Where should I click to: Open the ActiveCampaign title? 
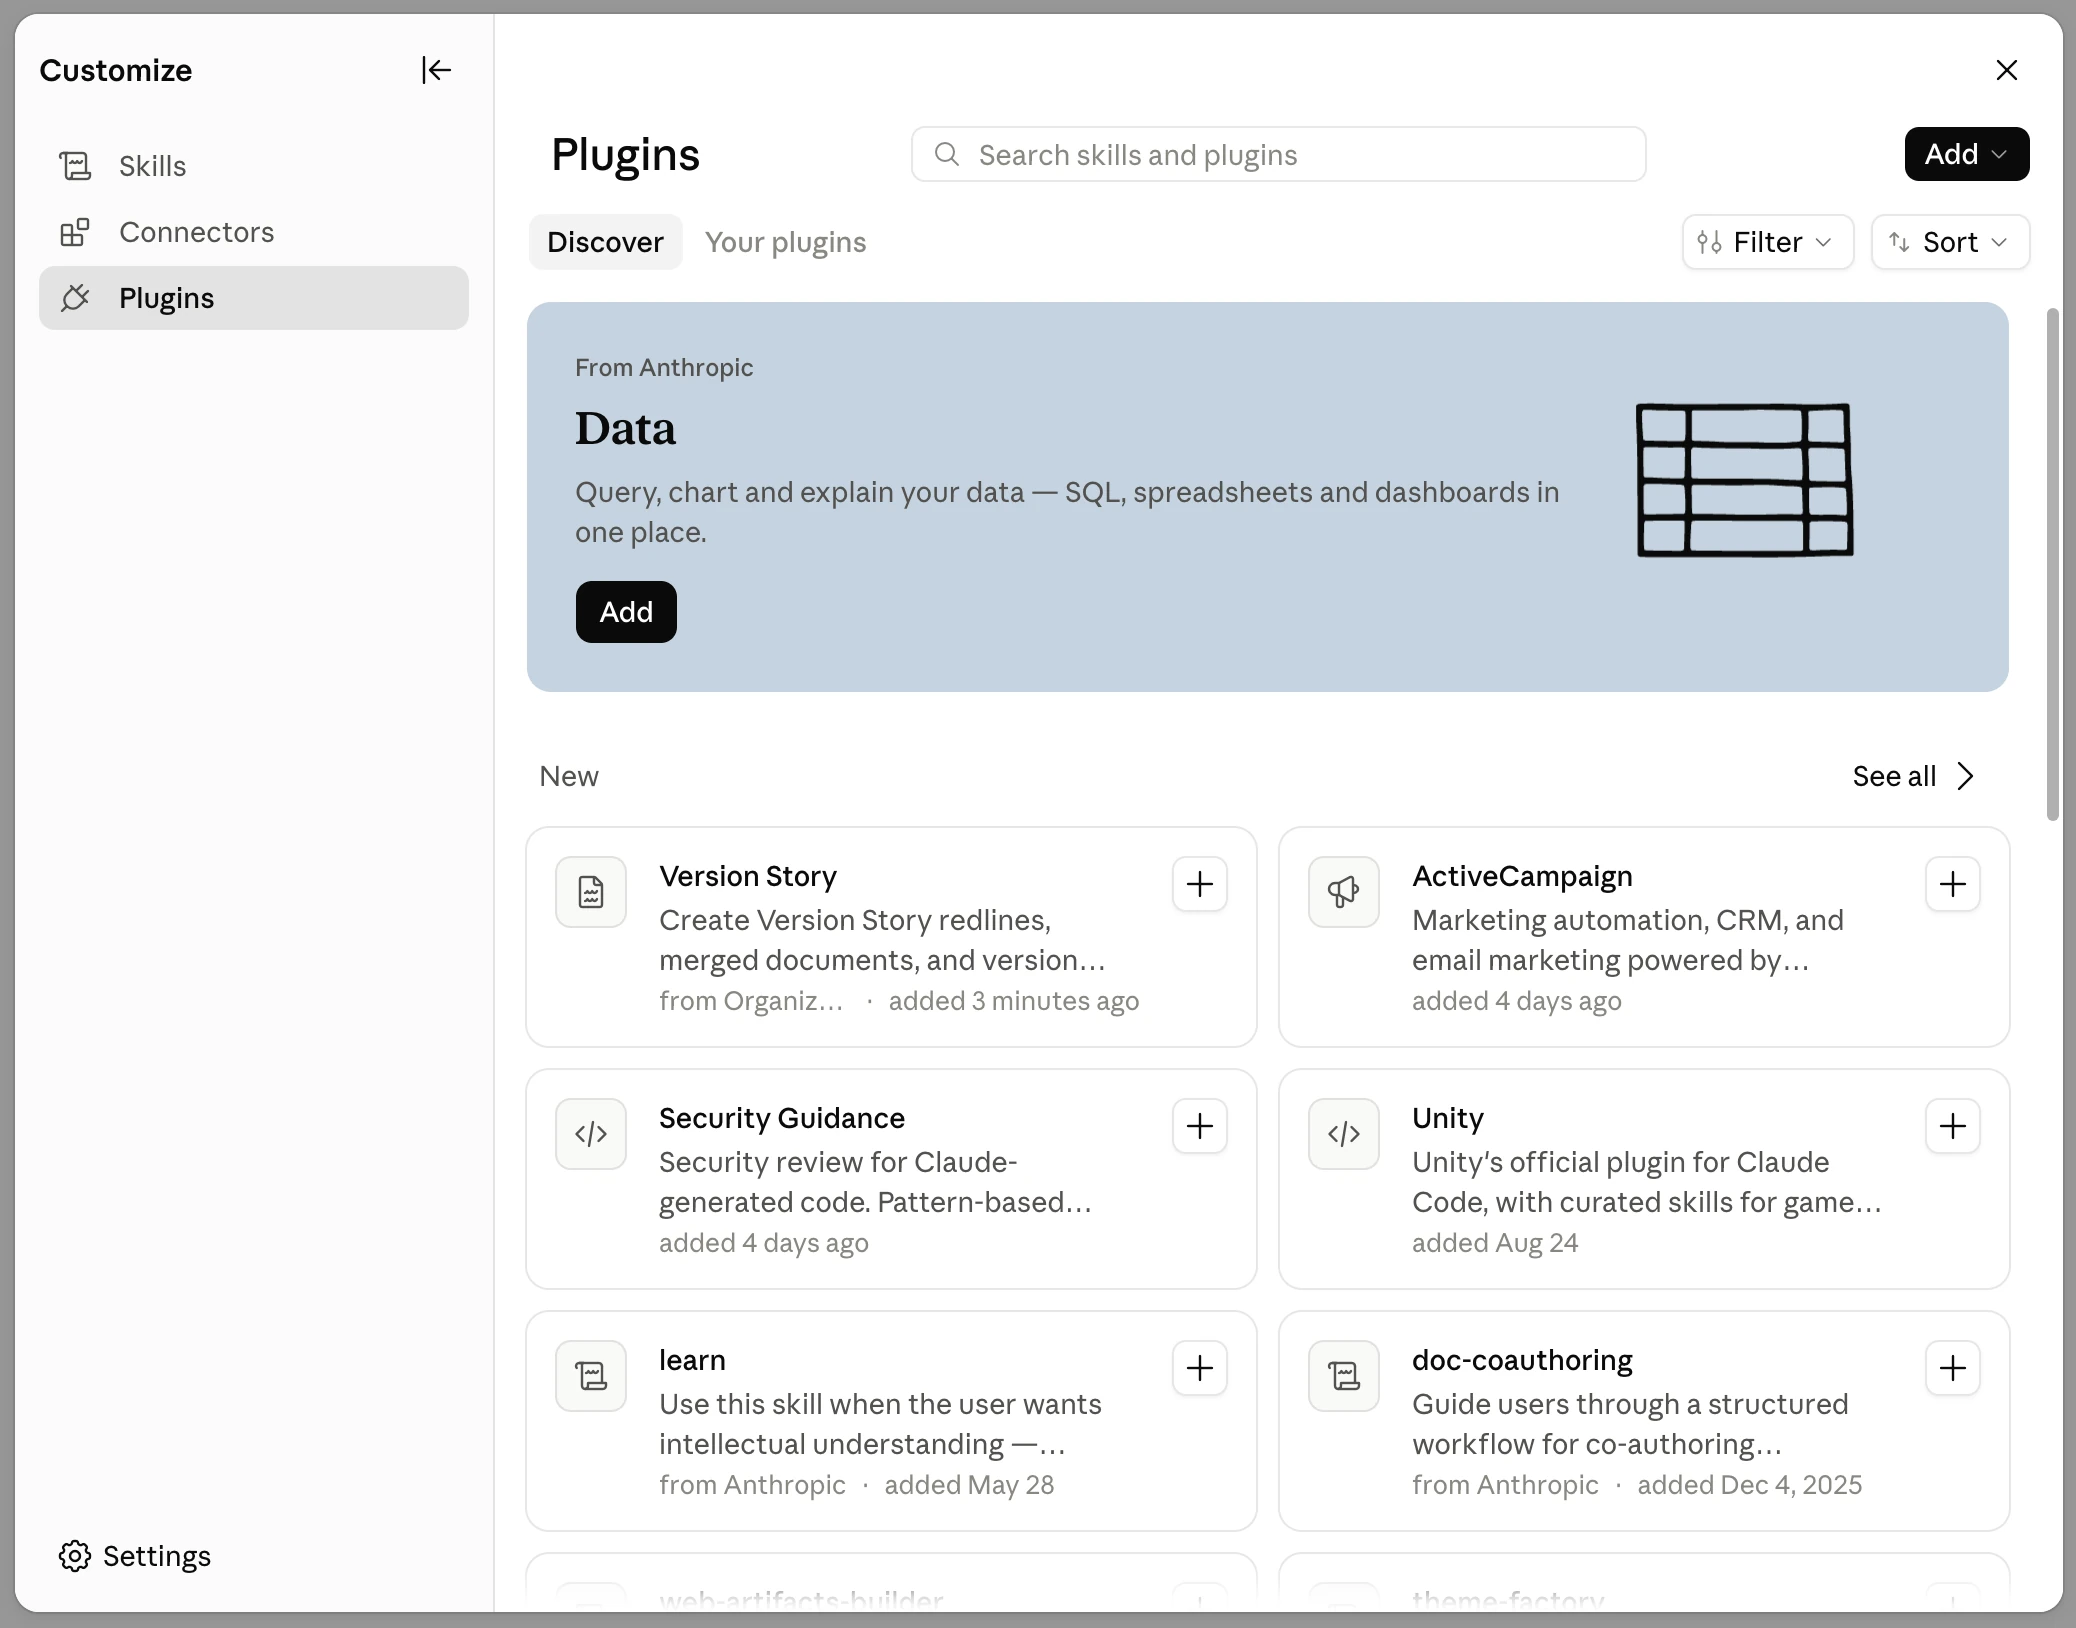tap(1522, 876)
